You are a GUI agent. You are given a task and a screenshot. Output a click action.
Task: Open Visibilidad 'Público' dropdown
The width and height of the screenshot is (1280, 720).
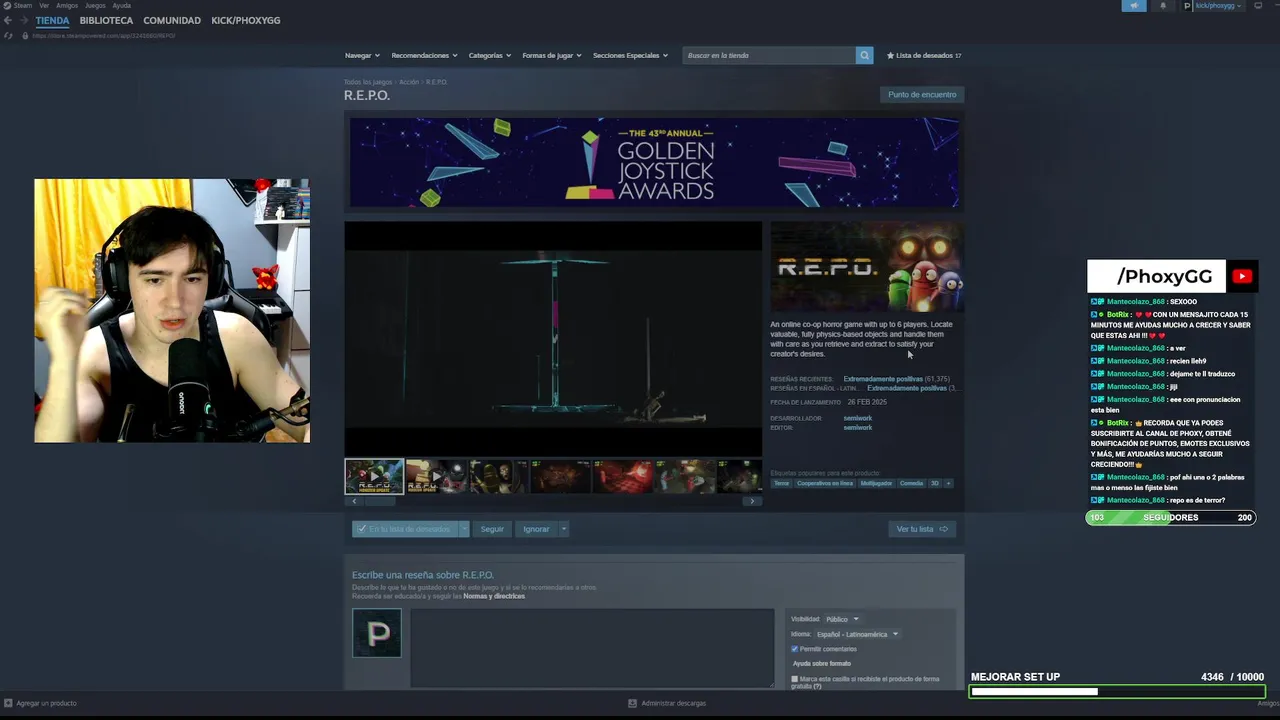[x=841, y=619]
